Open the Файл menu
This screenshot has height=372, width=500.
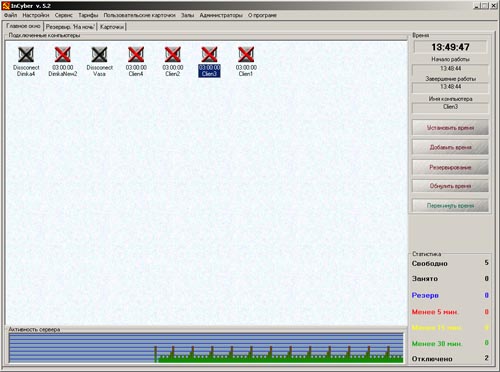coord(10,15)
